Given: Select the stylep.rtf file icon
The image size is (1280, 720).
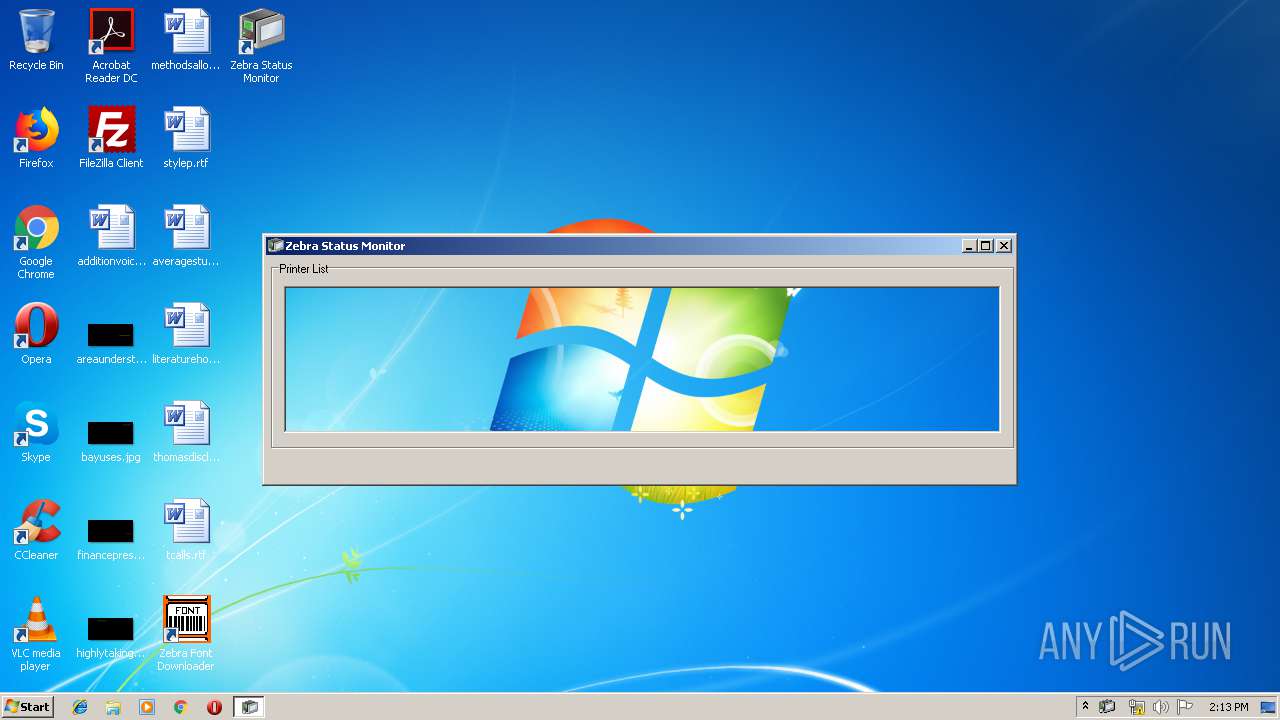Looking at the screenshot, I should coord(186,138).
